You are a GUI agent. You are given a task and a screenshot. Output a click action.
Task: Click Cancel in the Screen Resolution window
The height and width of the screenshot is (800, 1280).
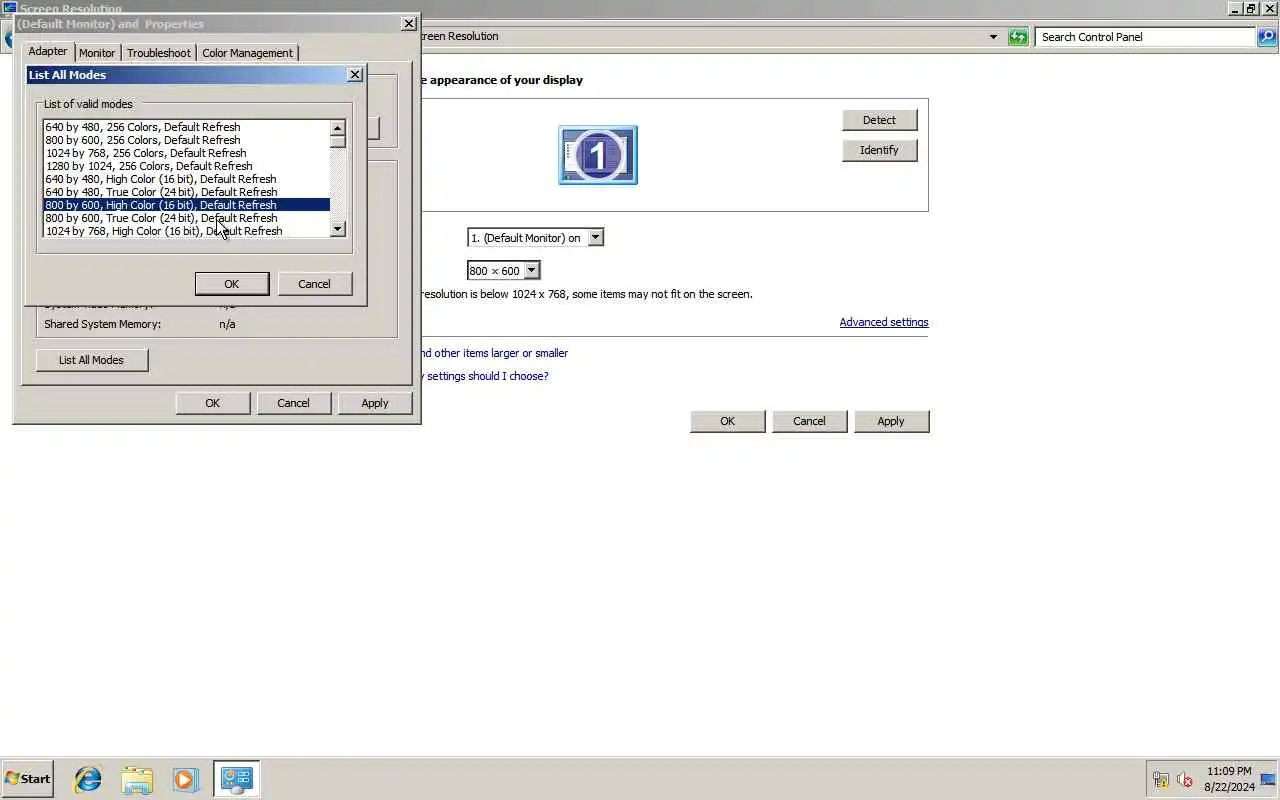pyautogui.click(x=809, y=421)
